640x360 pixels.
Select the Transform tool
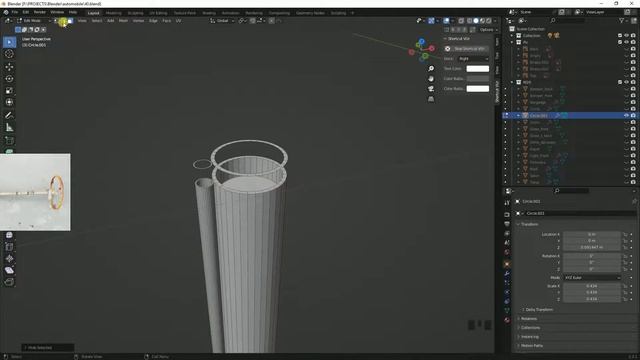9,102
